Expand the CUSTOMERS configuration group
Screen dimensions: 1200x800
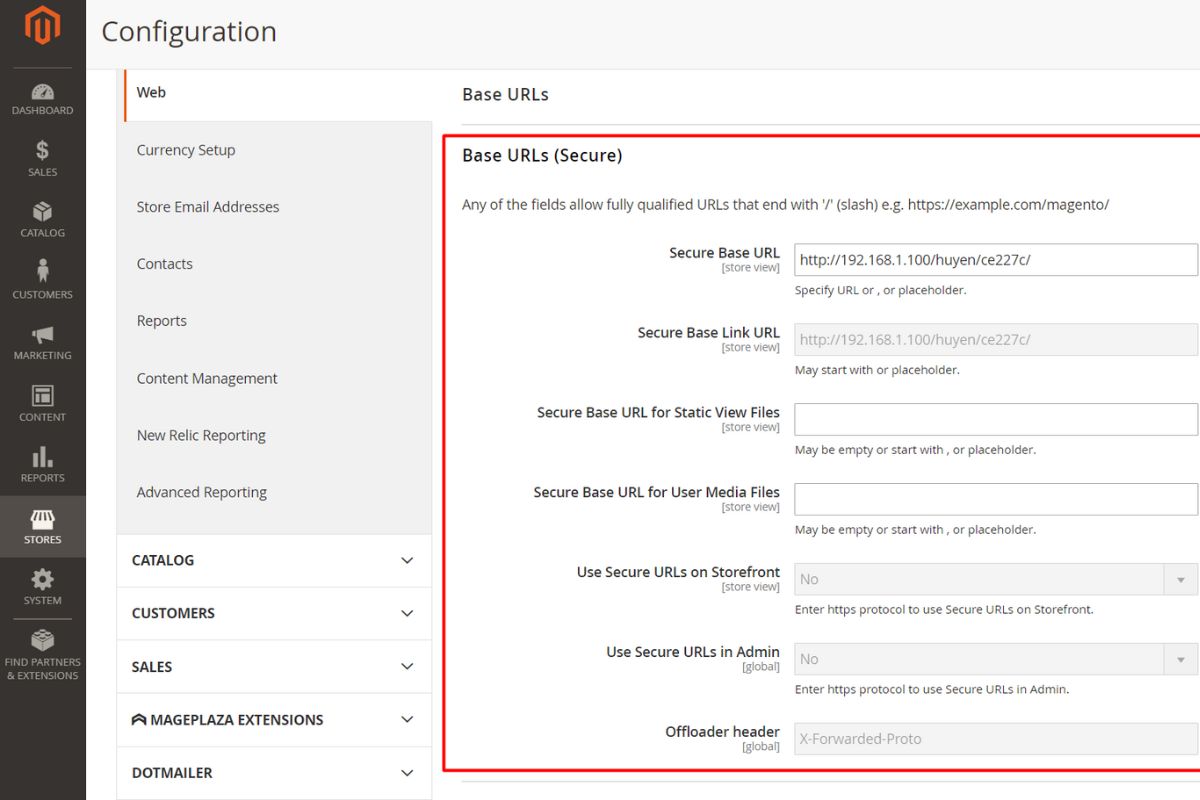tap(274, 613)
